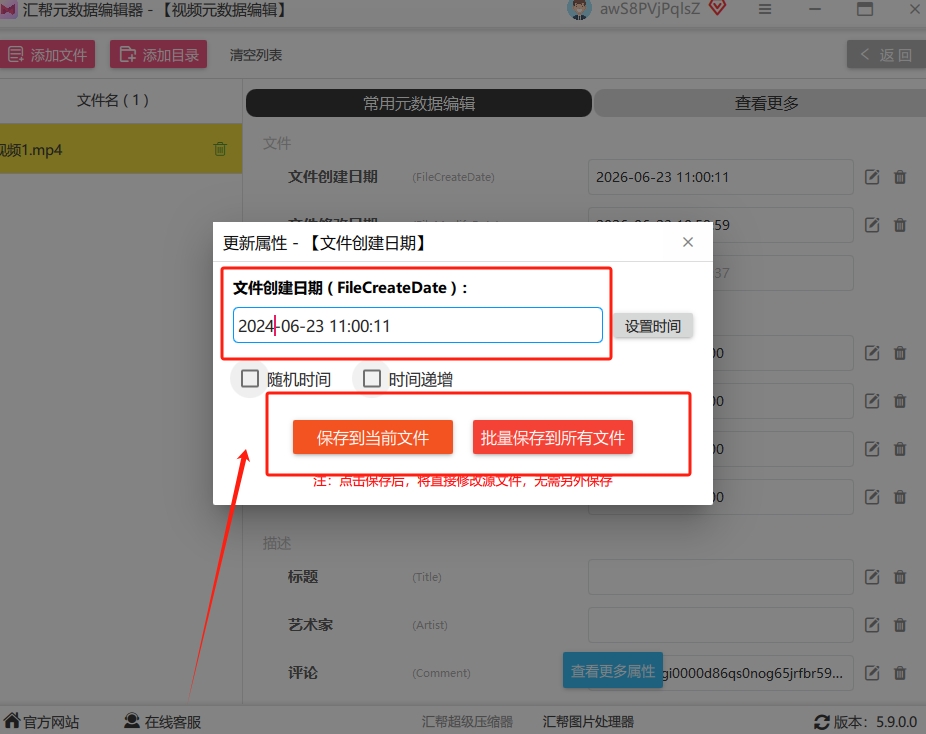Image resolution: width=926 pixels, height=734 pixels.
Task: Open 汇帮图片处理器 link
Action: pos(588,722)
